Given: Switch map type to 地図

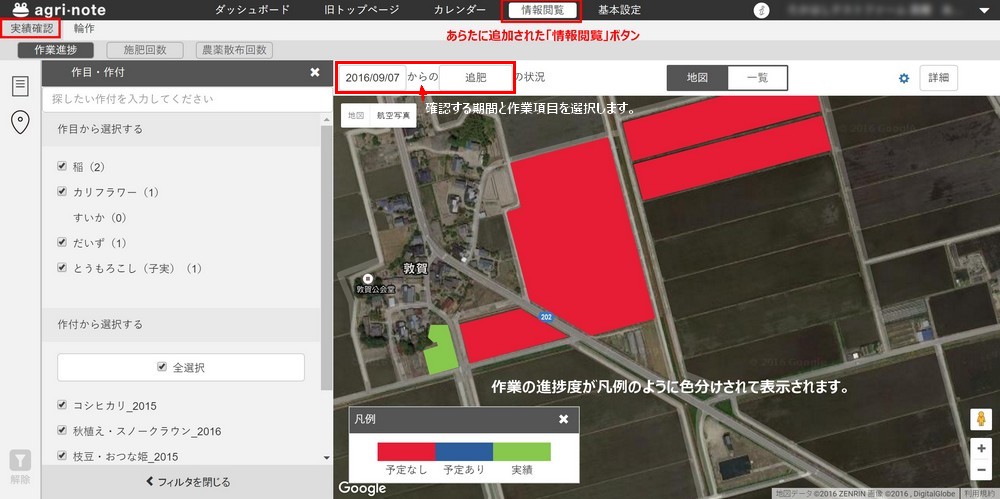Looking at the screenshot, I should coord(355,115).
